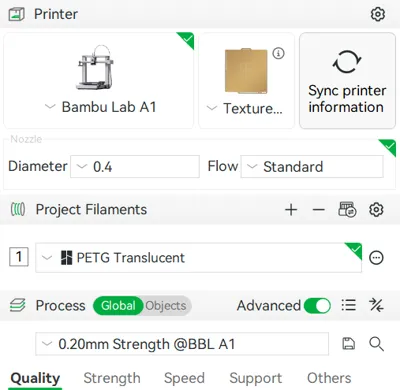Open printer settings gear icon

[x=378, y=14]
